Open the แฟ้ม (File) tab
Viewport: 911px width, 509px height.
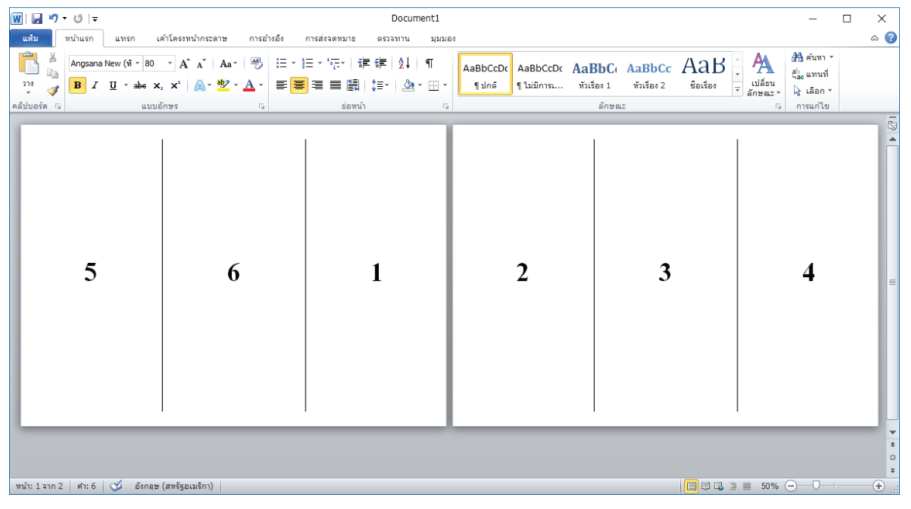click(x=30, y=38)
